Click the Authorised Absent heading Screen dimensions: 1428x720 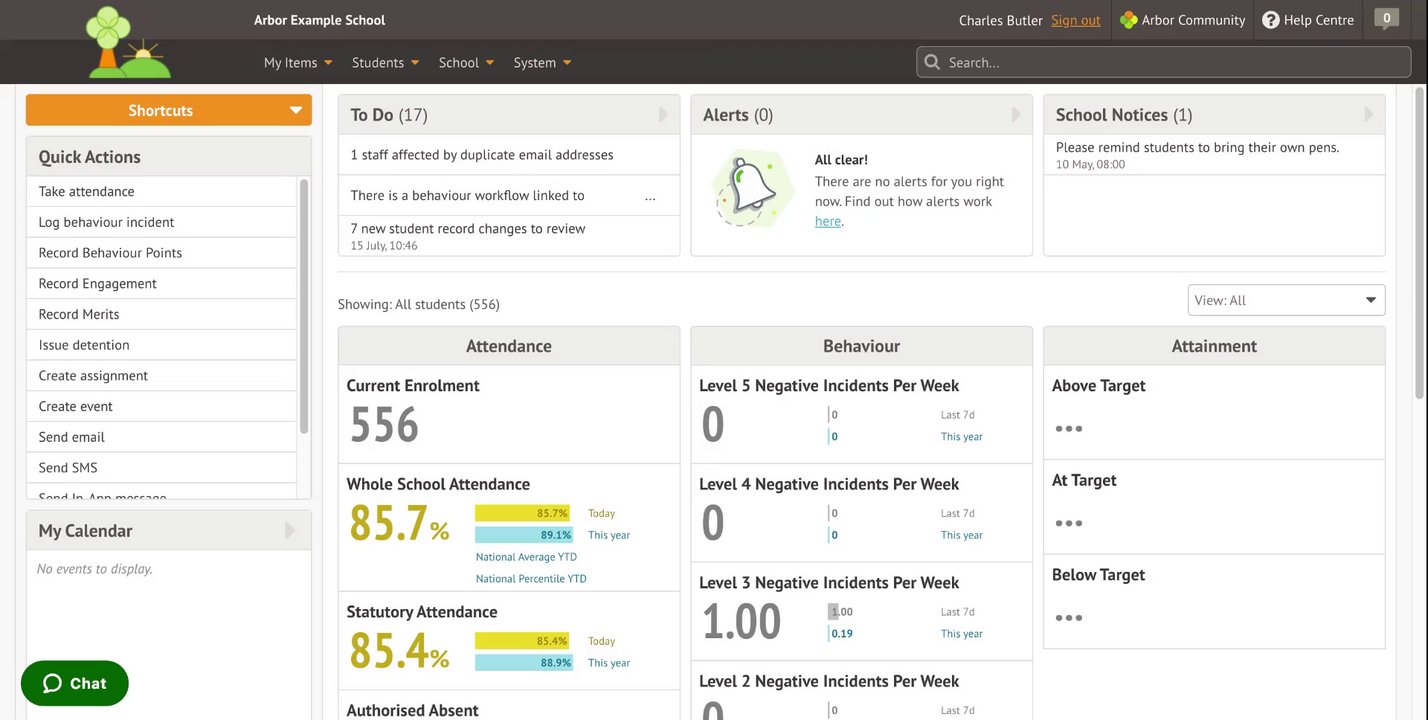(412, 710)
